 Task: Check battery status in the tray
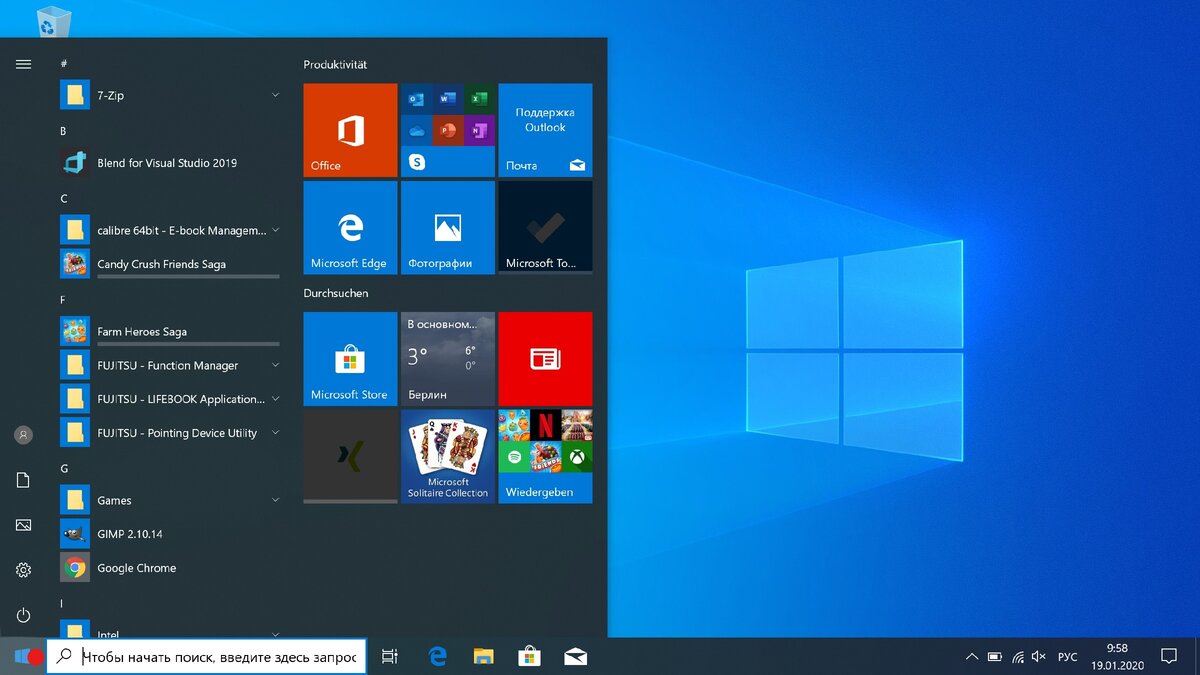995,656
